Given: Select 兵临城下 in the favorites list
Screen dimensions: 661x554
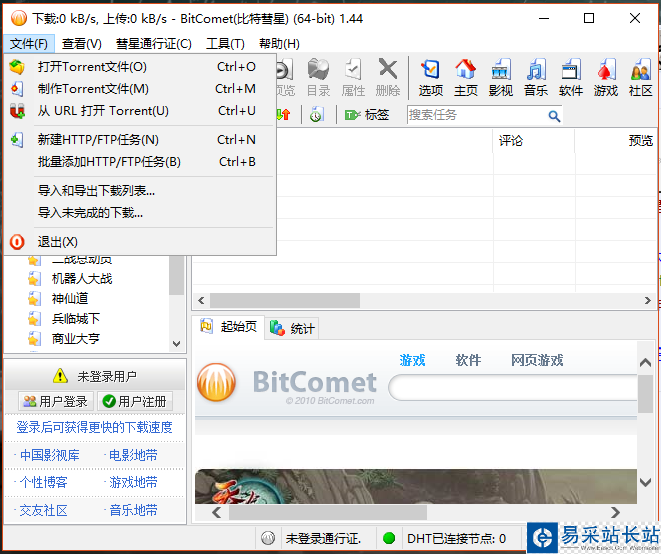Looking at the screenshot, I should (x=76, y=318).
